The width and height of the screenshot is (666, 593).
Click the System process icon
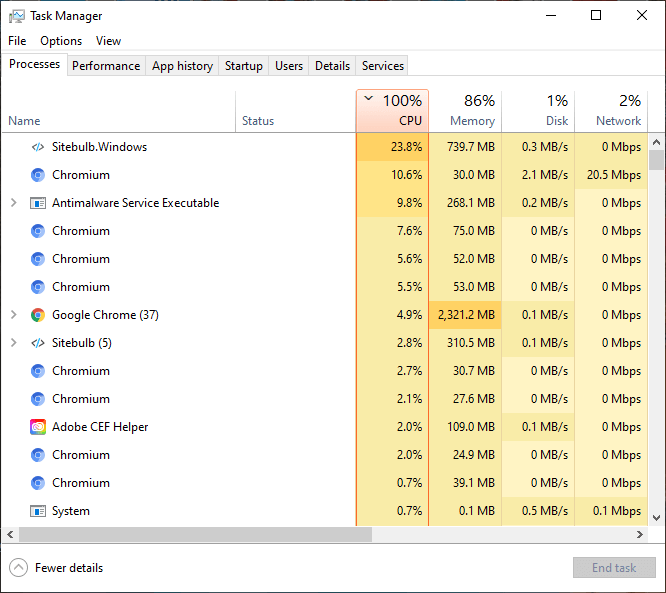(38, 511)
